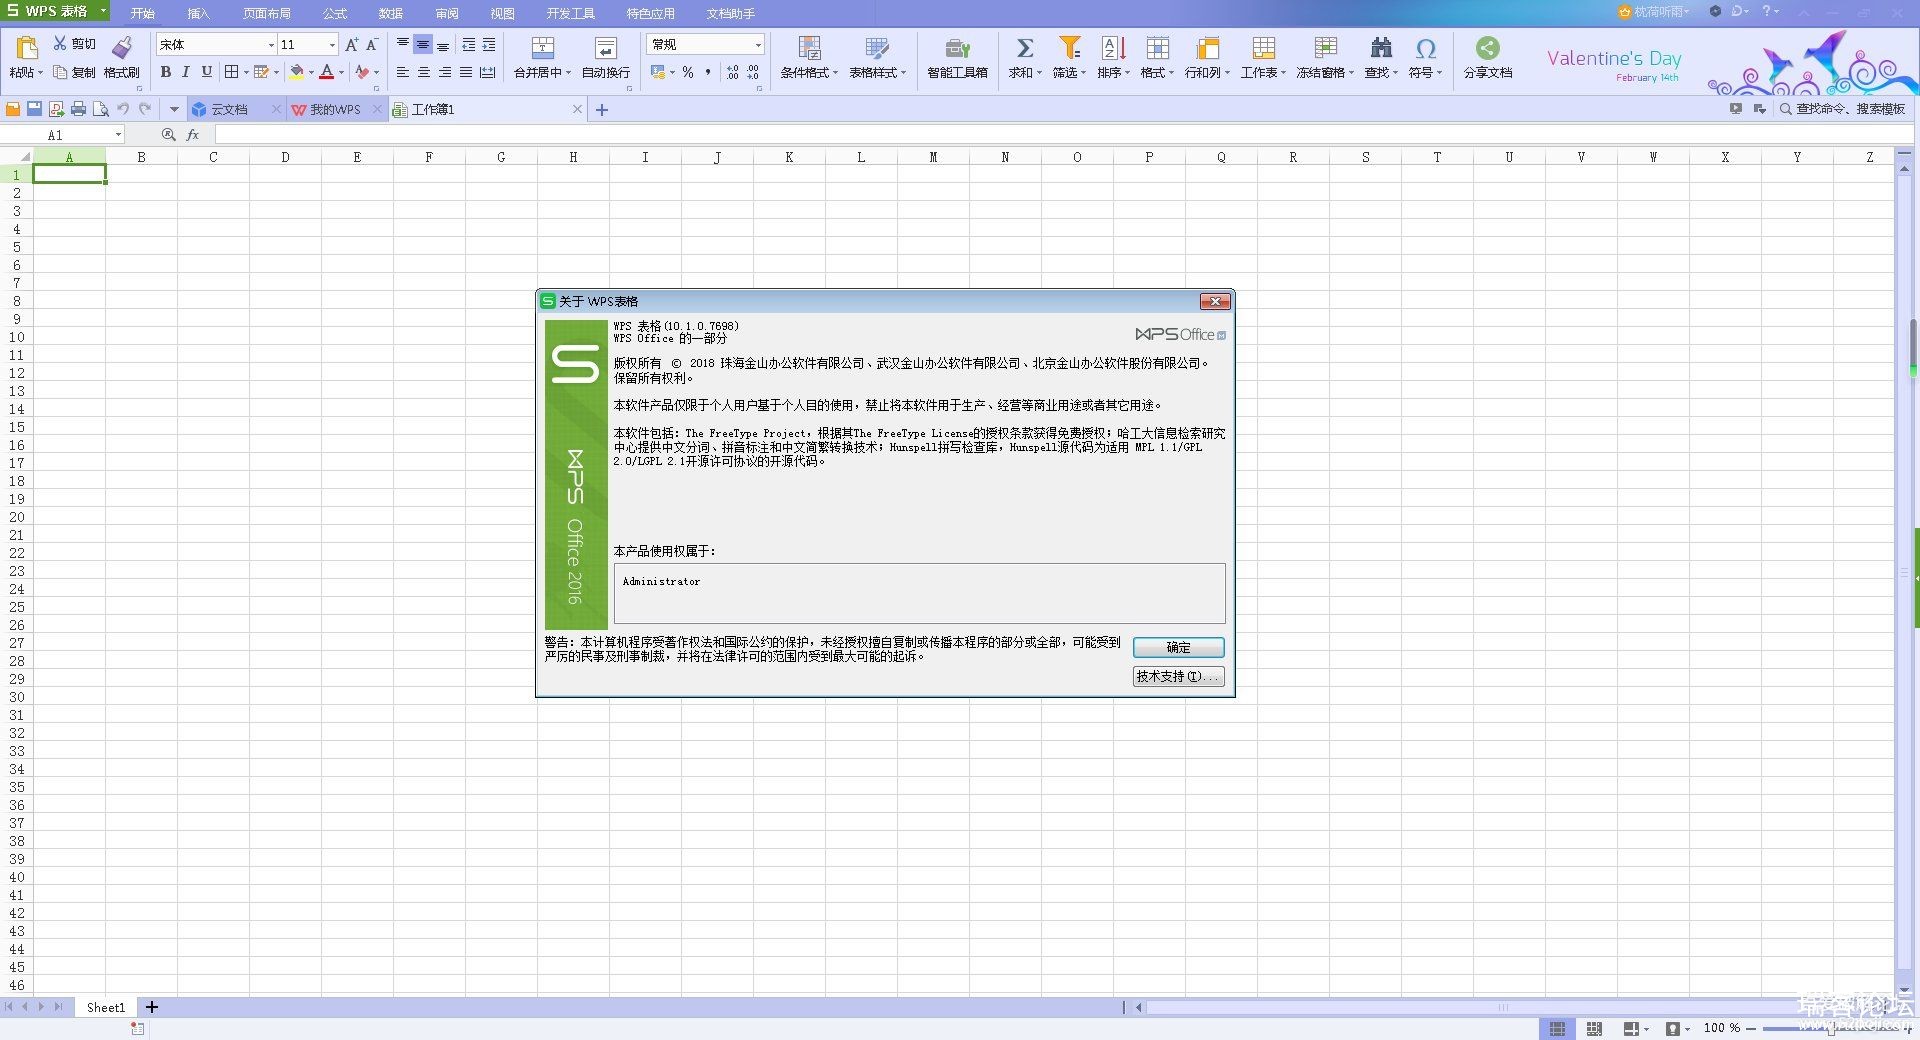The width and height of the screenshot is (1920, 1040).
Task: Open the font name dropdown (宋体)
Action: (270, 45)
